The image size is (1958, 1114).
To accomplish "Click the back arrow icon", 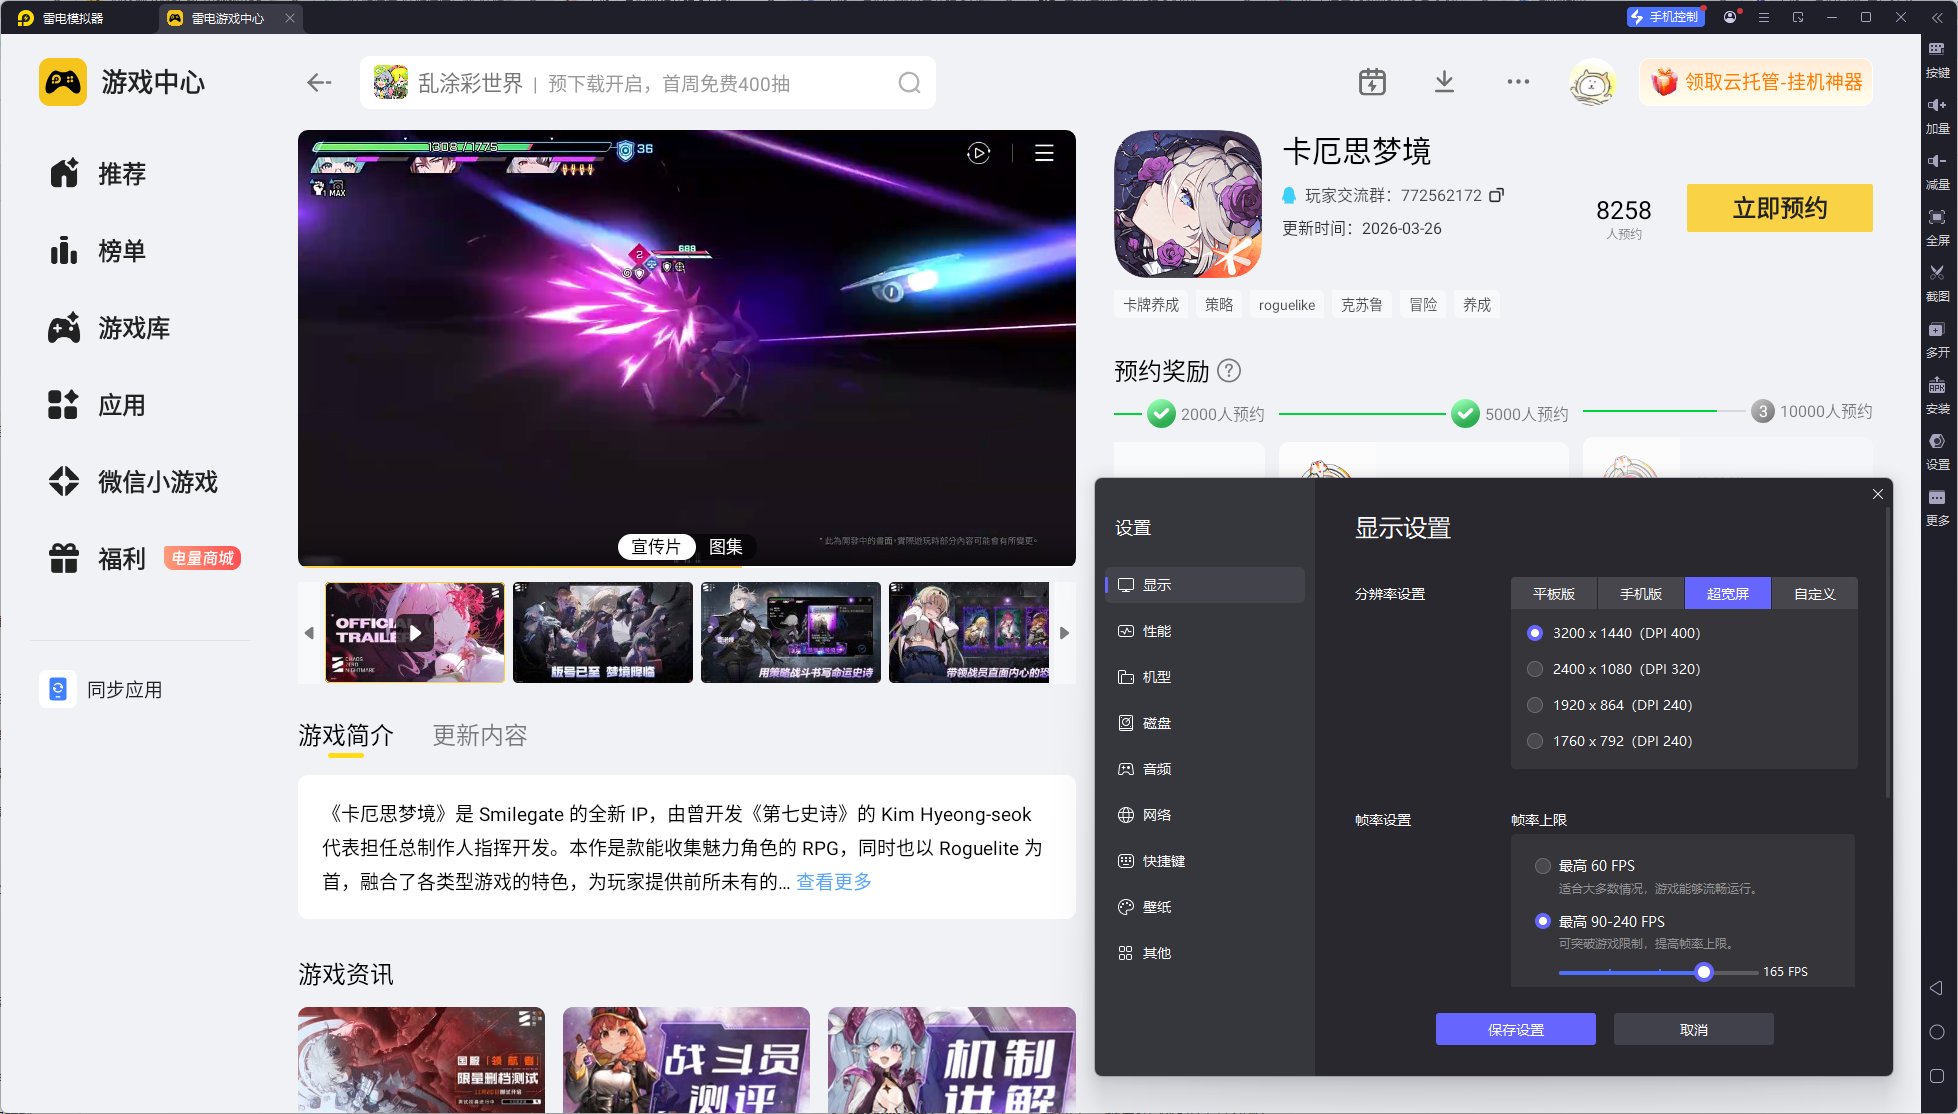I will pyautogui.click(x=319, y=83).
